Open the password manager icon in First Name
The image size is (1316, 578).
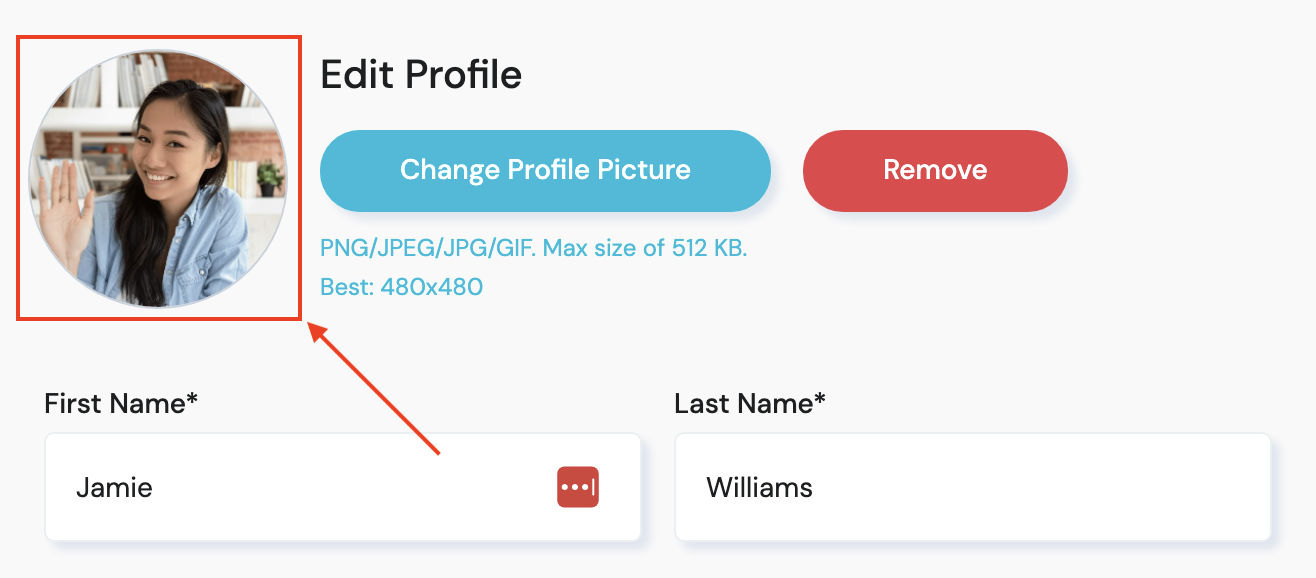pyautogui.click(x=577, y=487)
